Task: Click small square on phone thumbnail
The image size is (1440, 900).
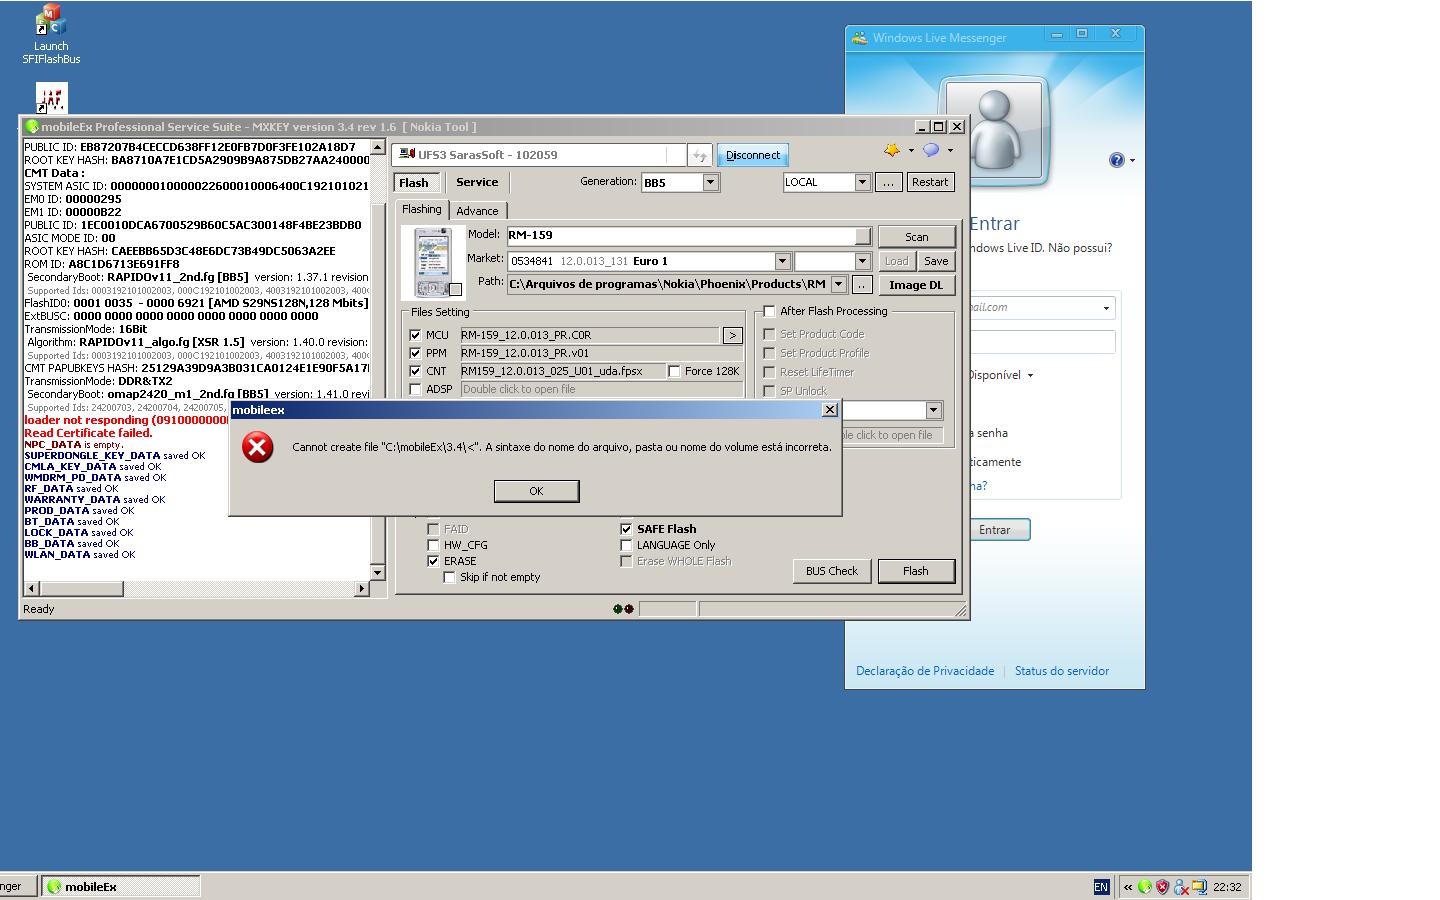Action: (455, 290)
